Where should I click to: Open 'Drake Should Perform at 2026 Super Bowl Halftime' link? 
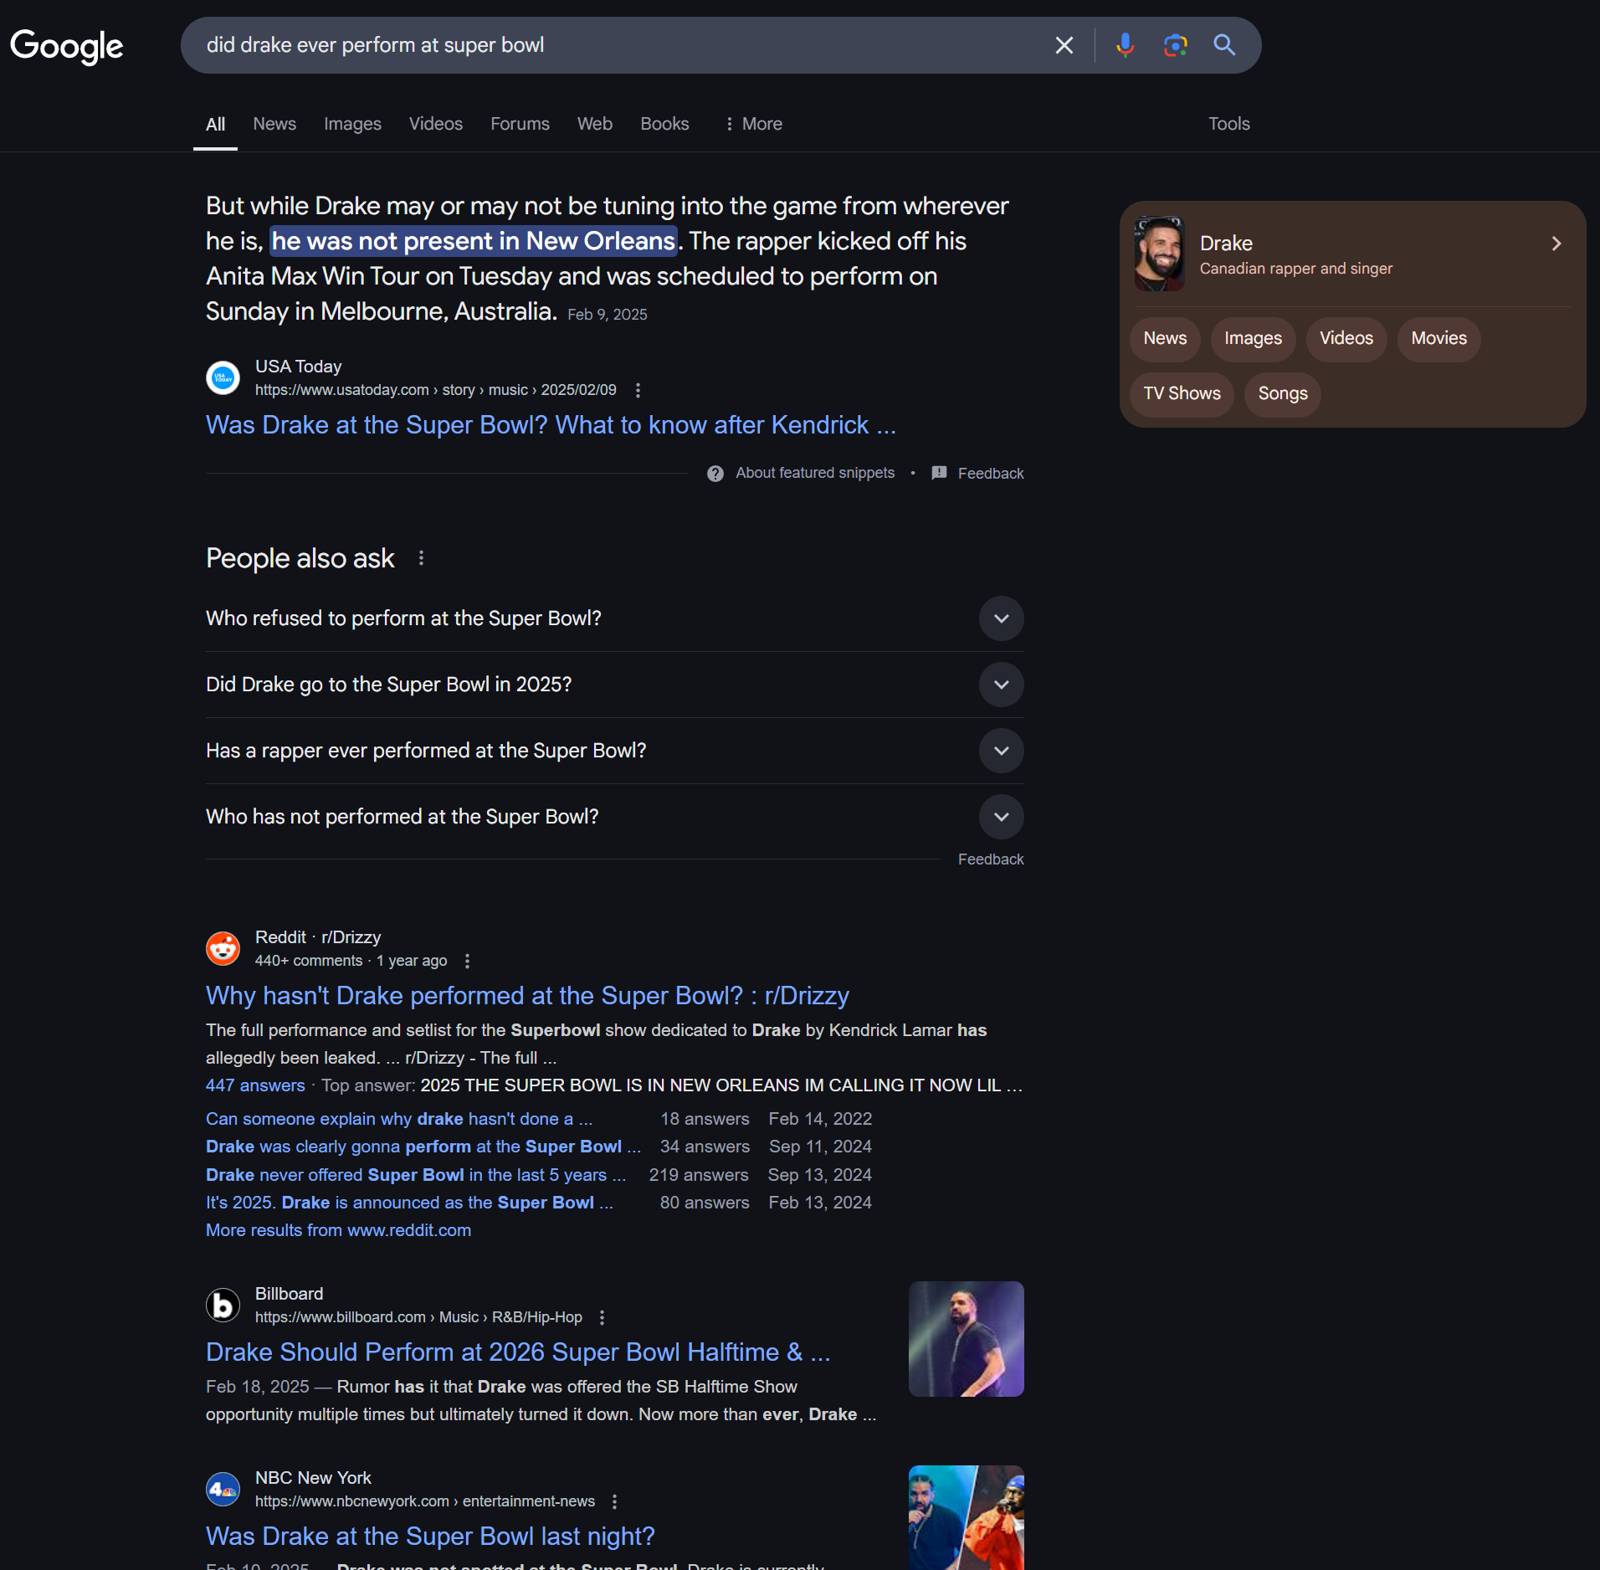point(518,1352)
